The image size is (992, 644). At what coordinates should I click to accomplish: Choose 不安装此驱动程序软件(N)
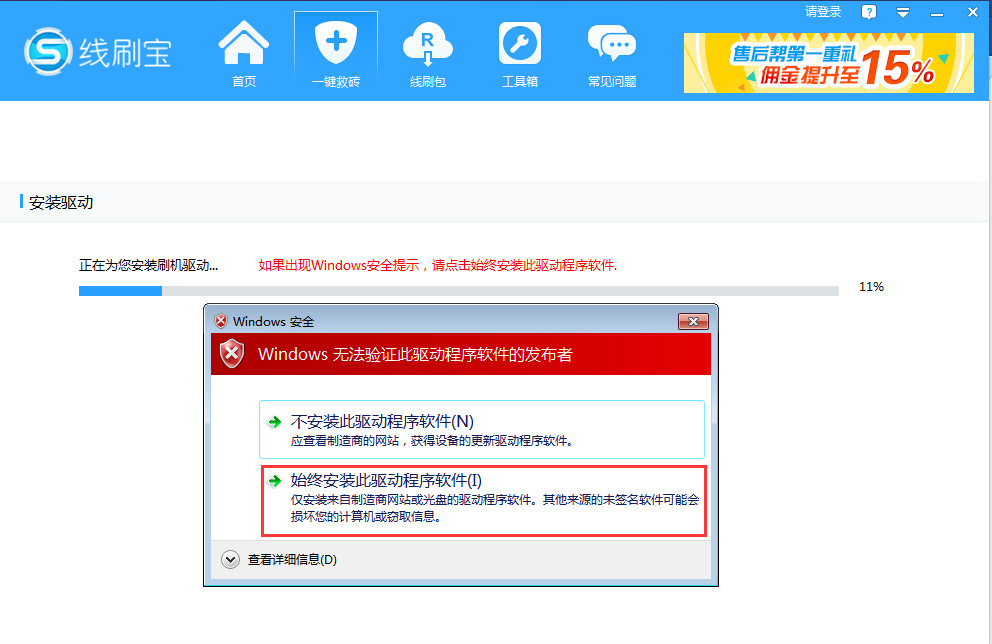[481, 429]
